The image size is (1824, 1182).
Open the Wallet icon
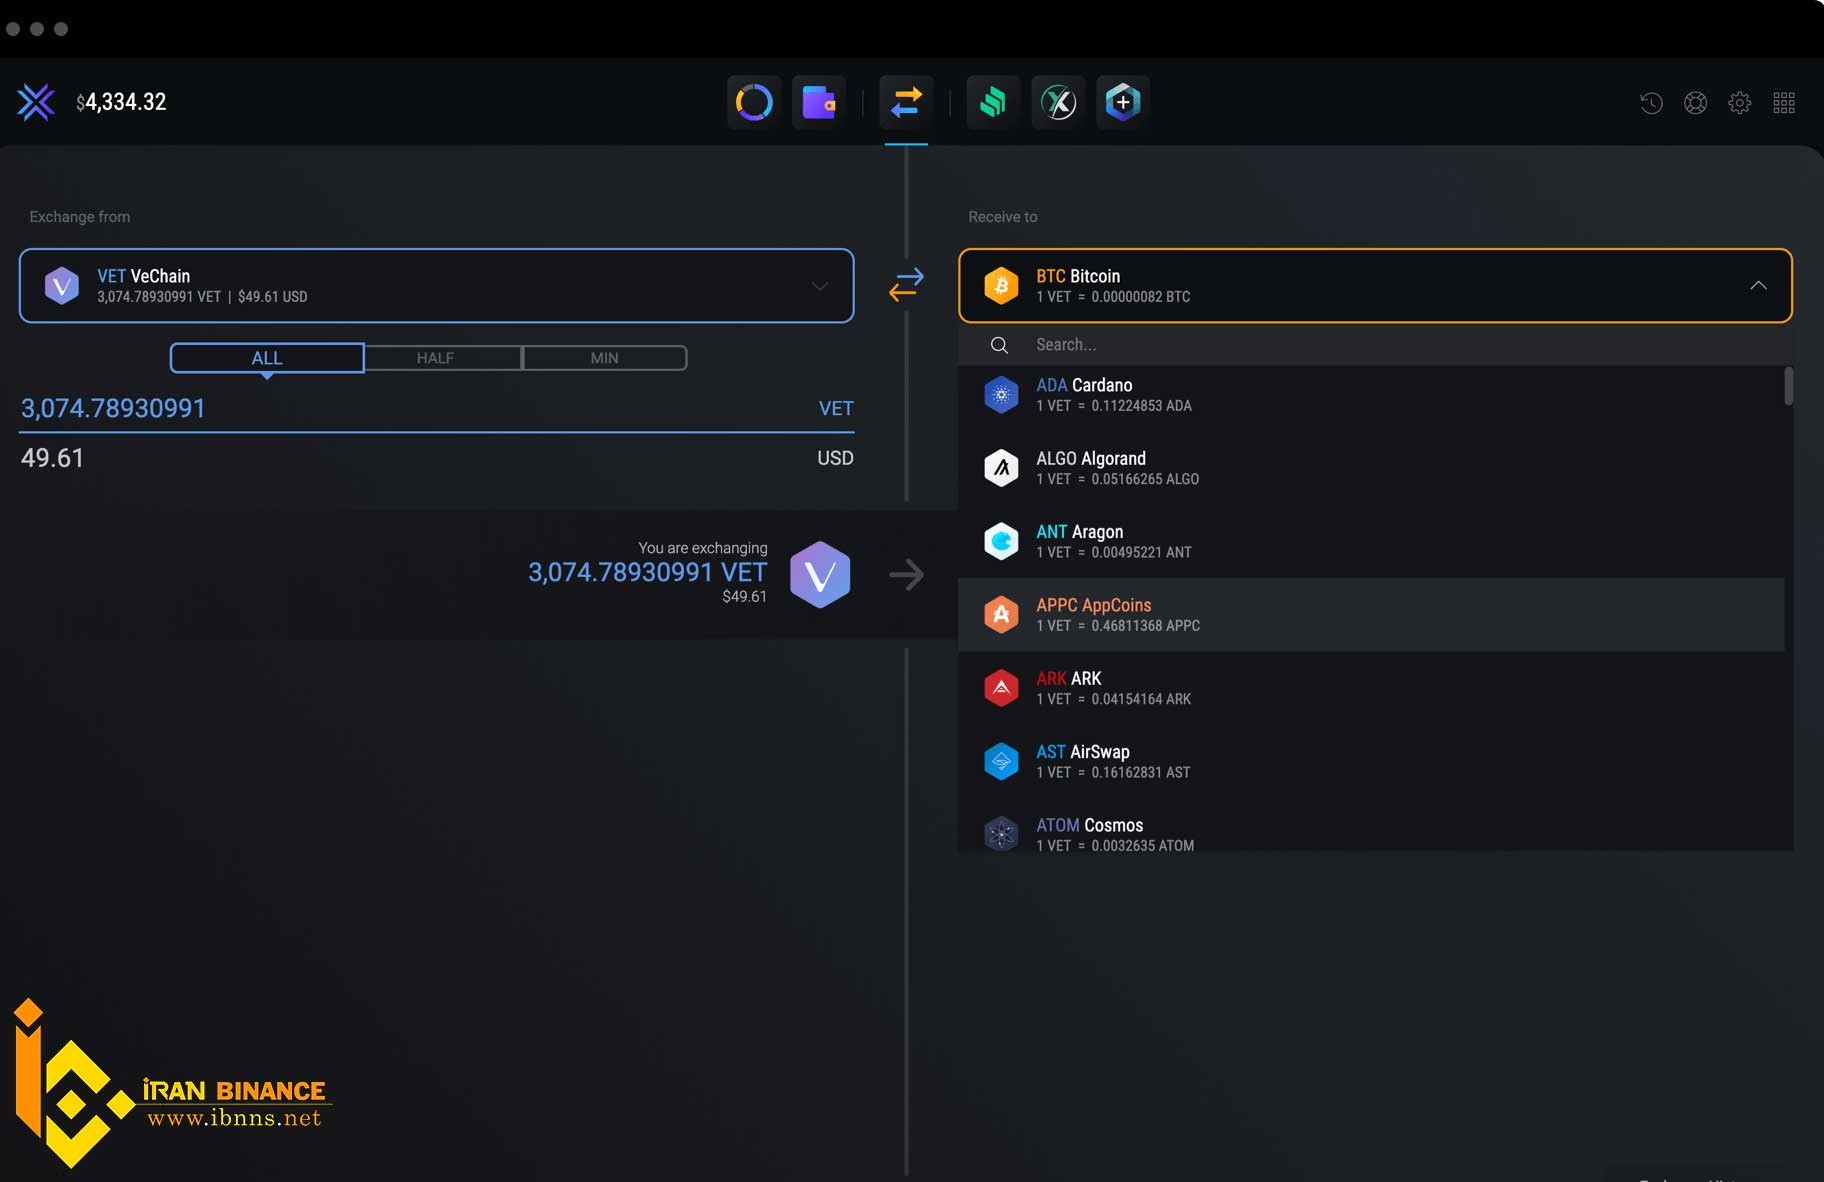(819, 102)
